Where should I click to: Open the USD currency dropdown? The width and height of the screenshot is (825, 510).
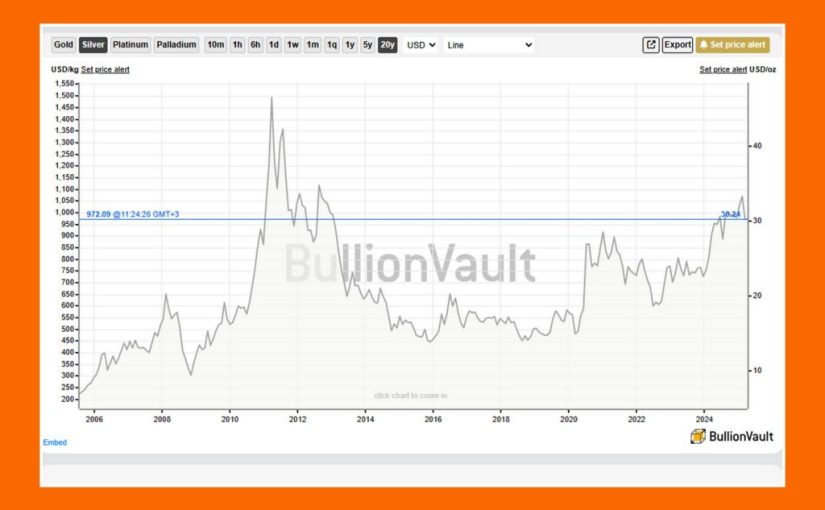[x=421, y=45]
